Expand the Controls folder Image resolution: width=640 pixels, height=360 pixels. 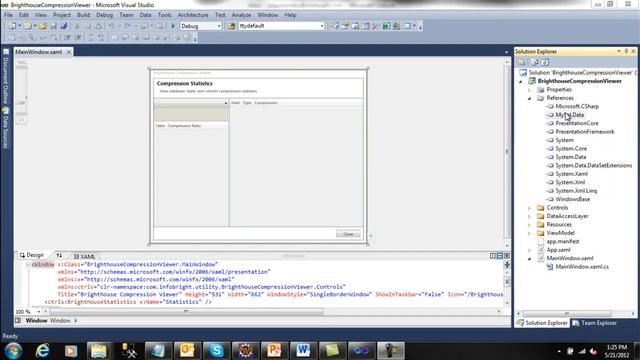pos(530,208)
